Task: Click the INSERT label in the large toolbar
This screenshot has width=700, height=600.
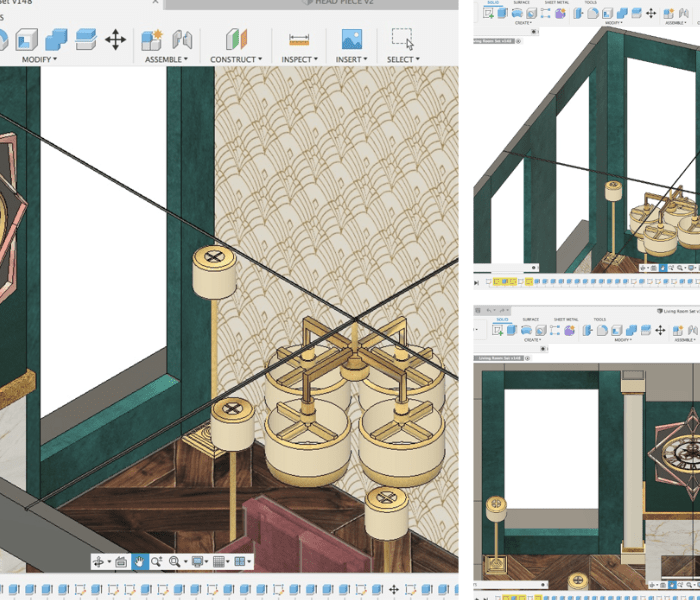Action: [x=351, y=59]
